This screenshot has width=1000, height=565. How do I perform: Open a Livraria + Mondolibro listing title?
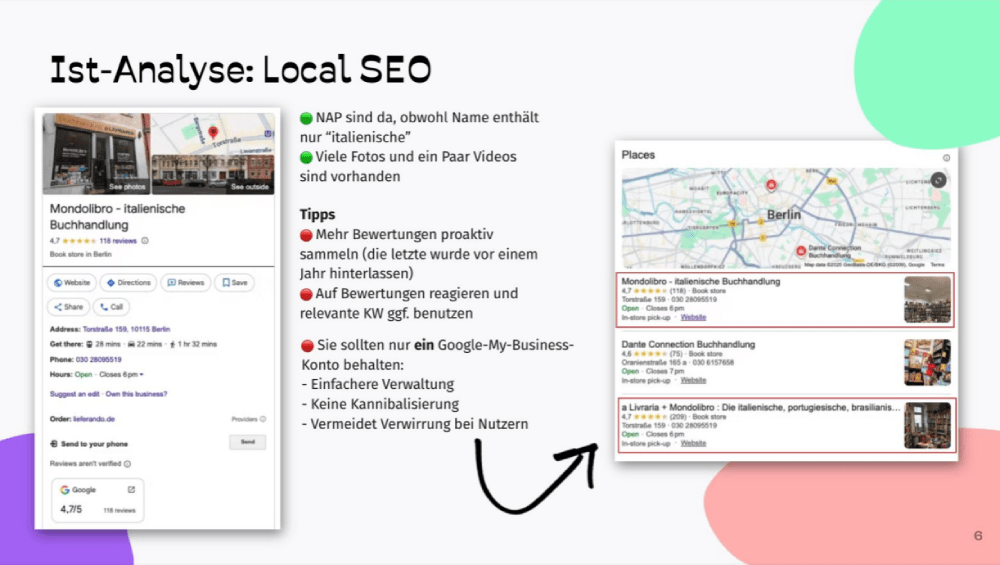[761, 407]
